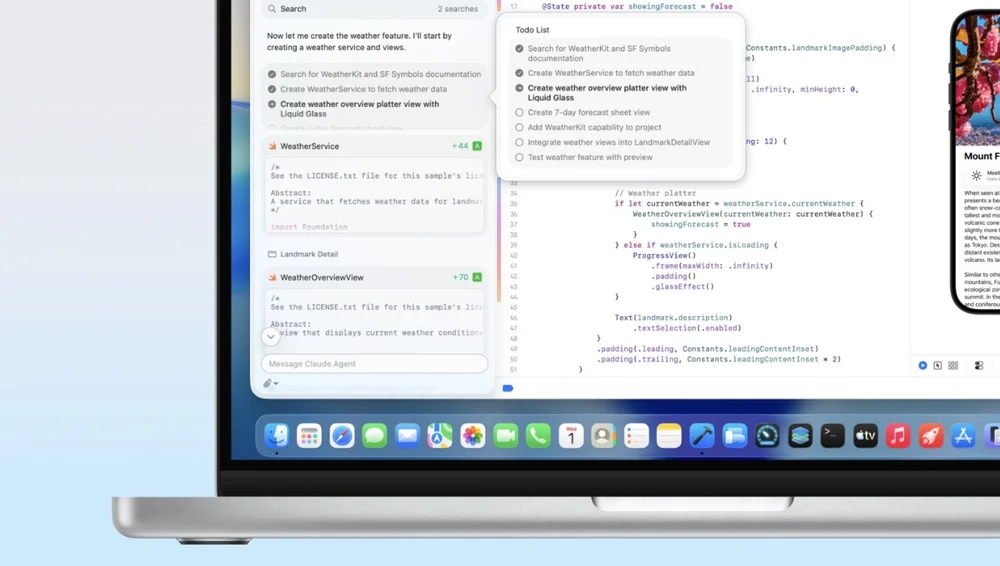The height and width of the screenshot is (566, 1000).
Task: Click the scroll-down chevron circle button
Action: (x=270, y=336)
